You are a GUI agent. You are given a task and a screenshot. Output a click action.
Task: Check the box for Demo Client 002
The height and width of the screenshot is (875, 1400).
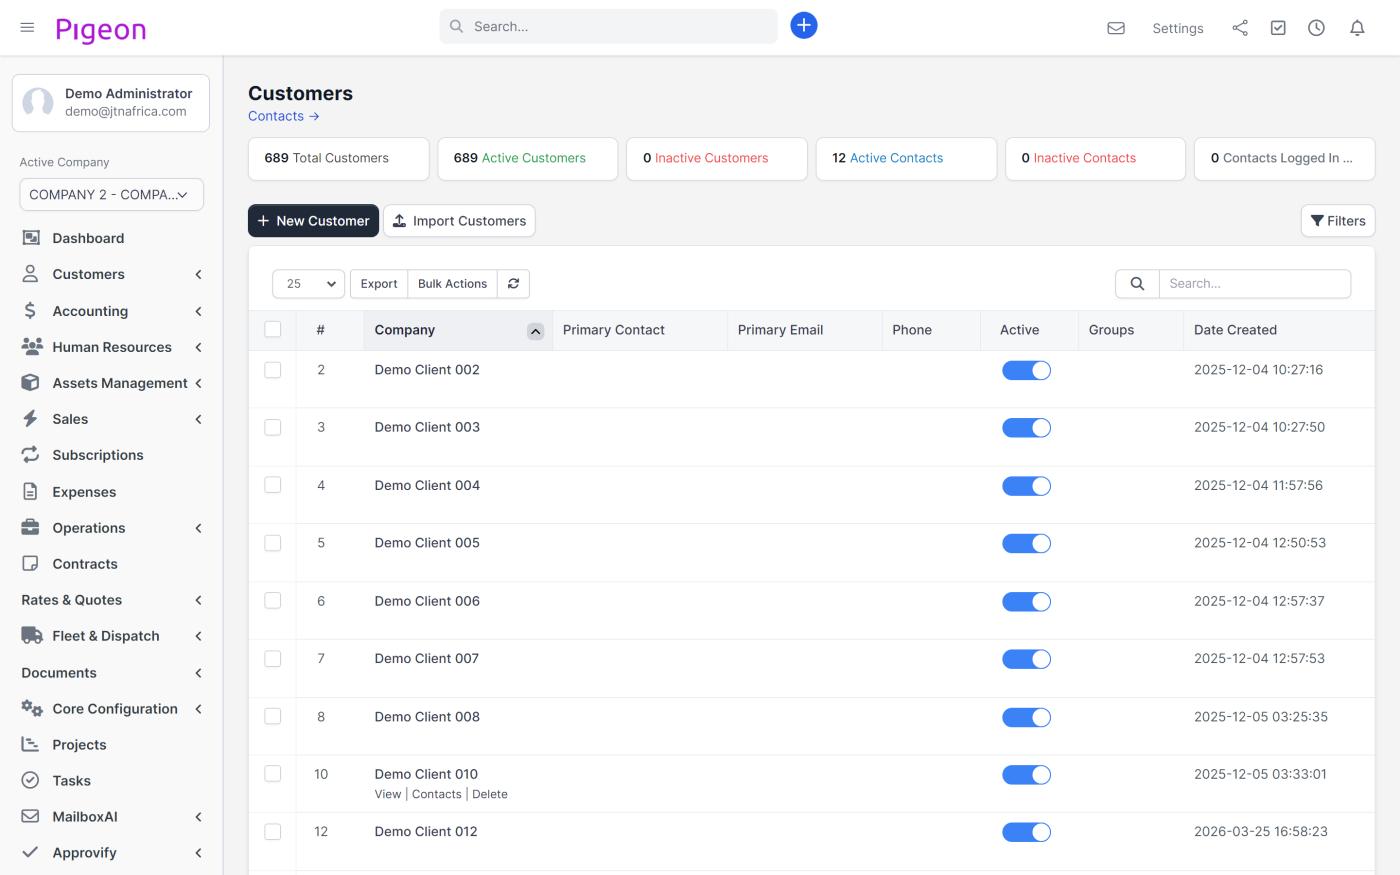273,370
